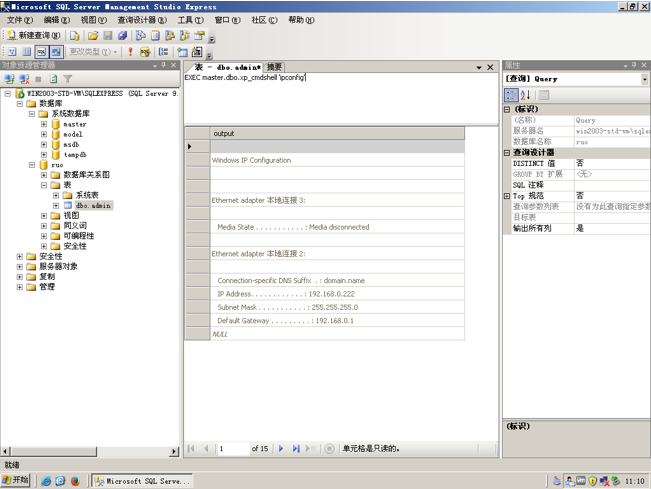Click the DISTINCT 值 property value 否
This screenshot has width=651, height=489.
coord(612,164)
